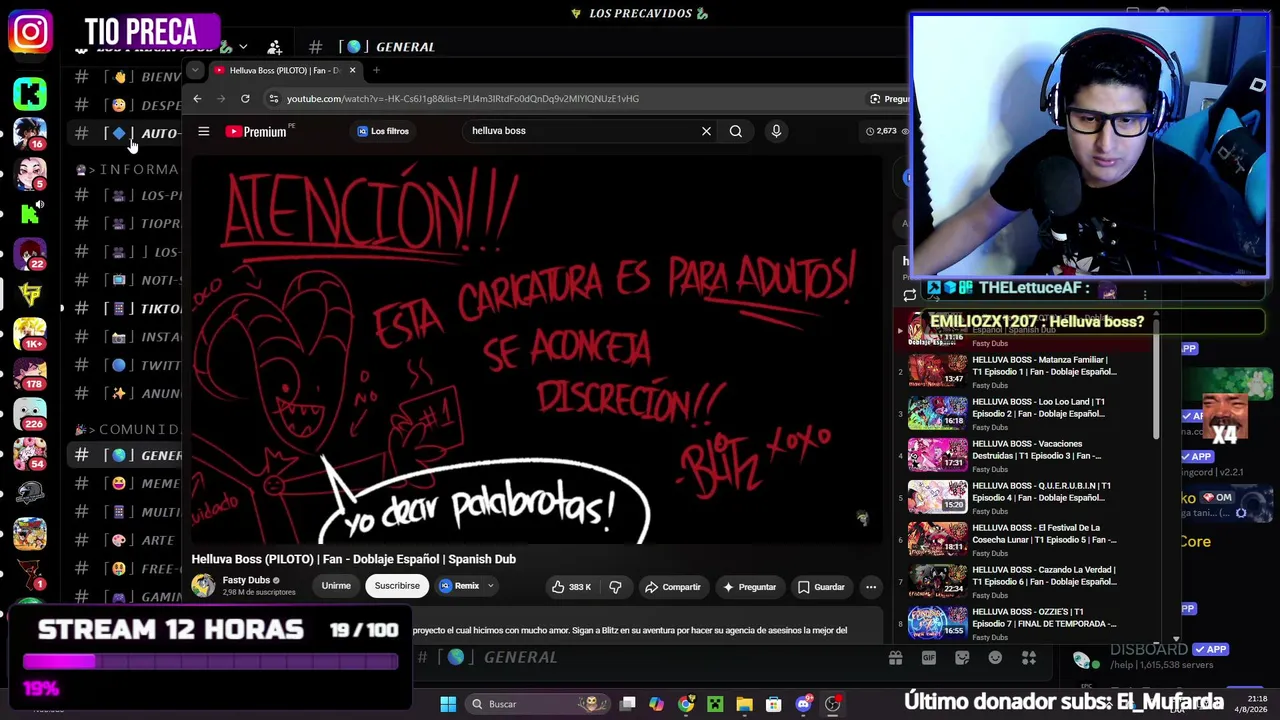
Task: Click the YouTube search magnifier button
Action: pos(736,131)
